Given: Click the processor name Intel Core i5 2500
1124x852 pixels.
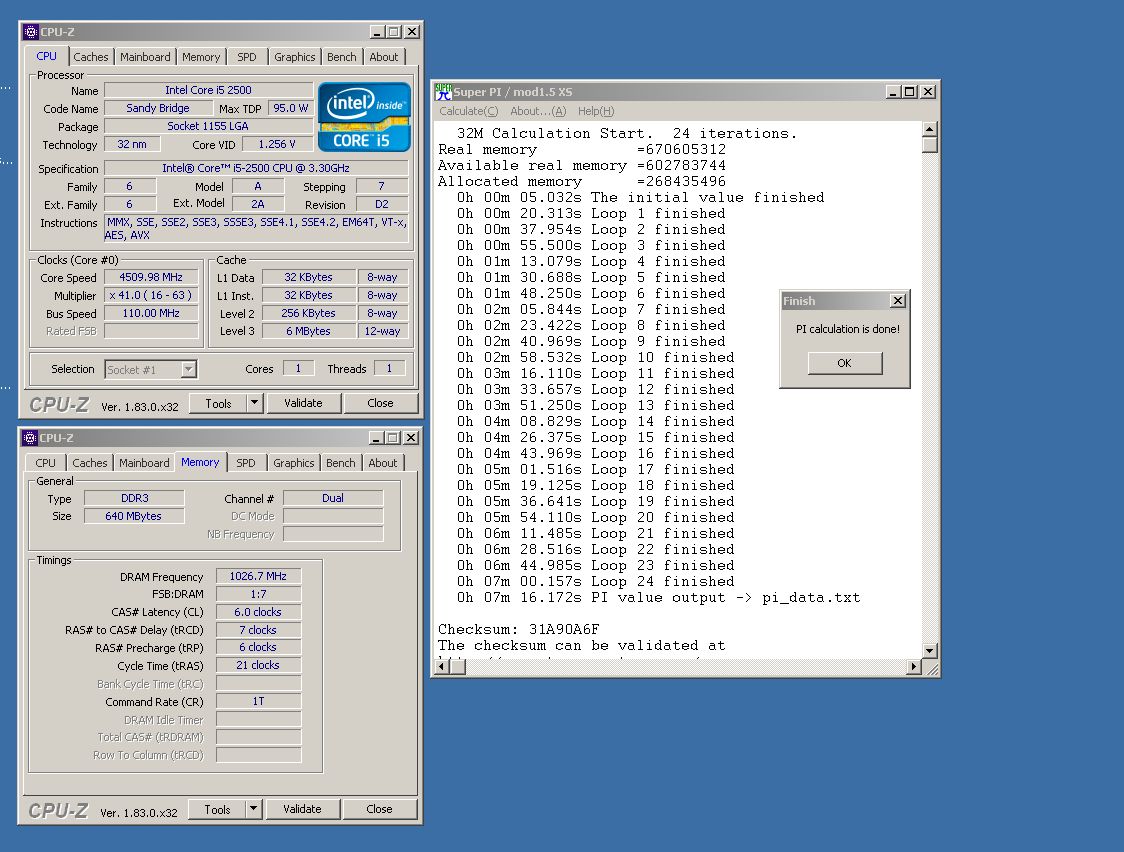Looking at the screenshot, I should (209, 90).
